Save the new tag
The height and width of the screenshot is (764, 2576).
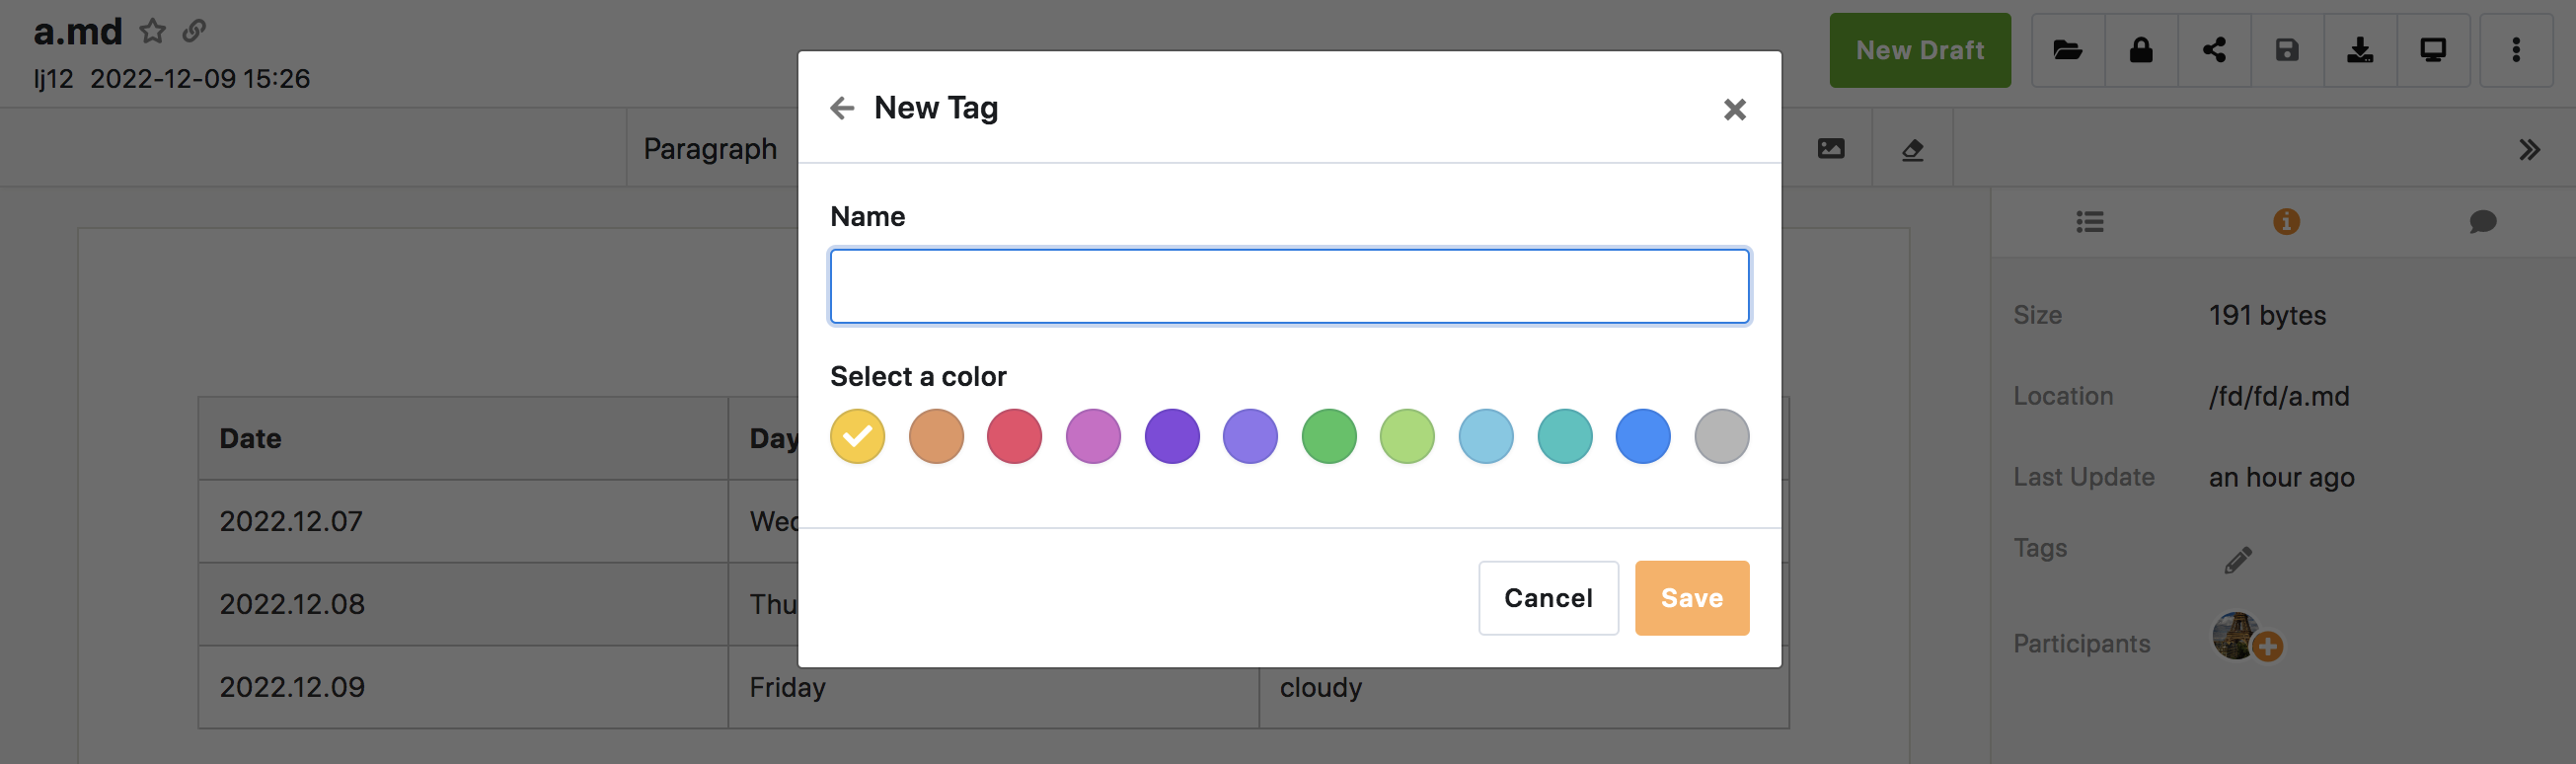click(x=1692, y=598)
